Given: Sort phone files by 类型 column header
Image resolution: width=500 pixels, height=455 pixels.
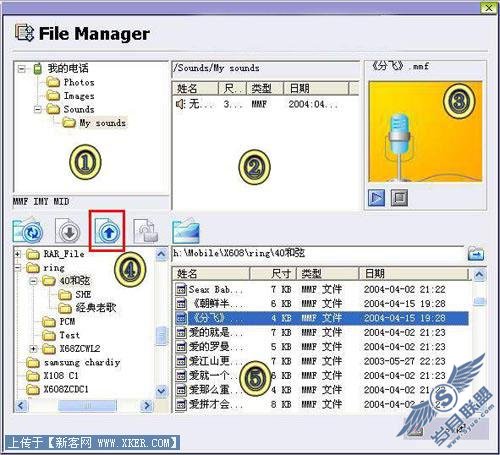Looking at the screenshot, I should (265, 88).
